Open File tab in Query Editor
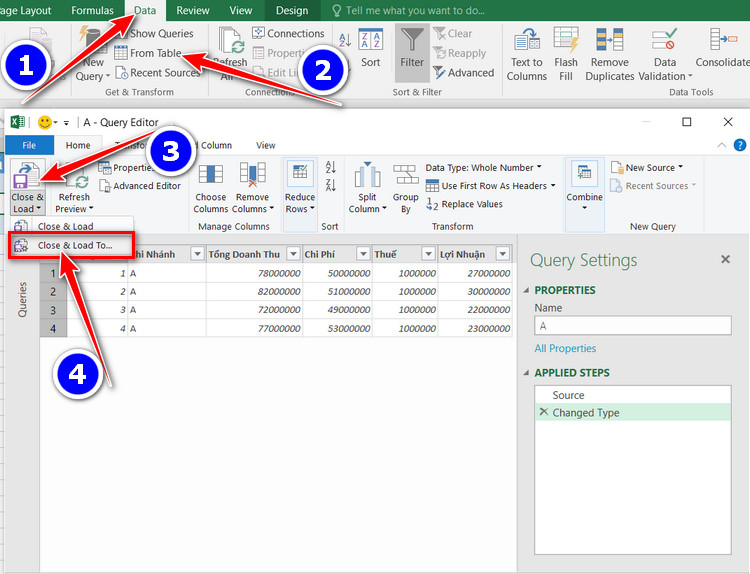 tap(29, 145)
